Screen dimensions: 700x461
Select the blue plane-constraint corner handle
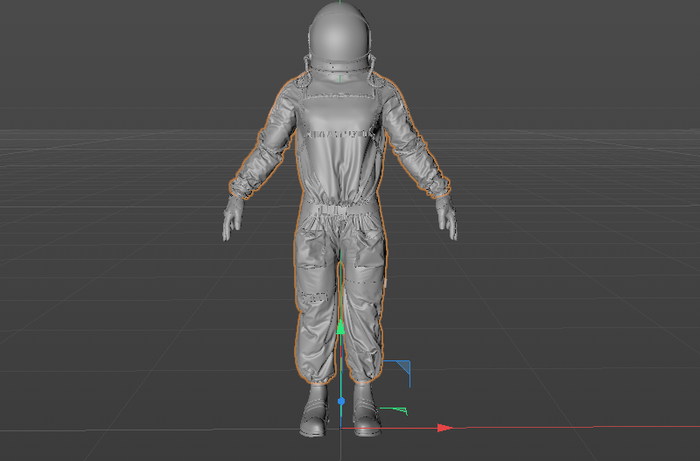[402, 369]
